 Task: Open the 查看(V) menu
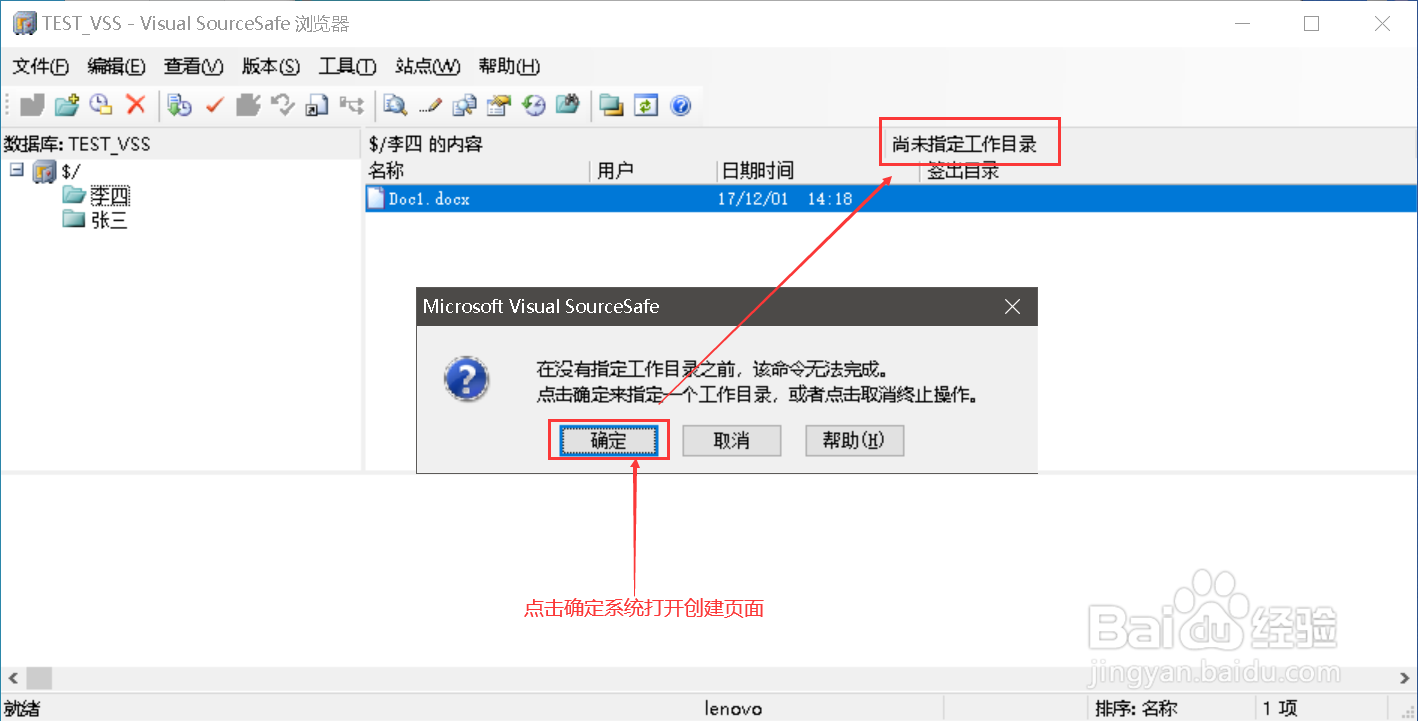(x=194, y=66)
